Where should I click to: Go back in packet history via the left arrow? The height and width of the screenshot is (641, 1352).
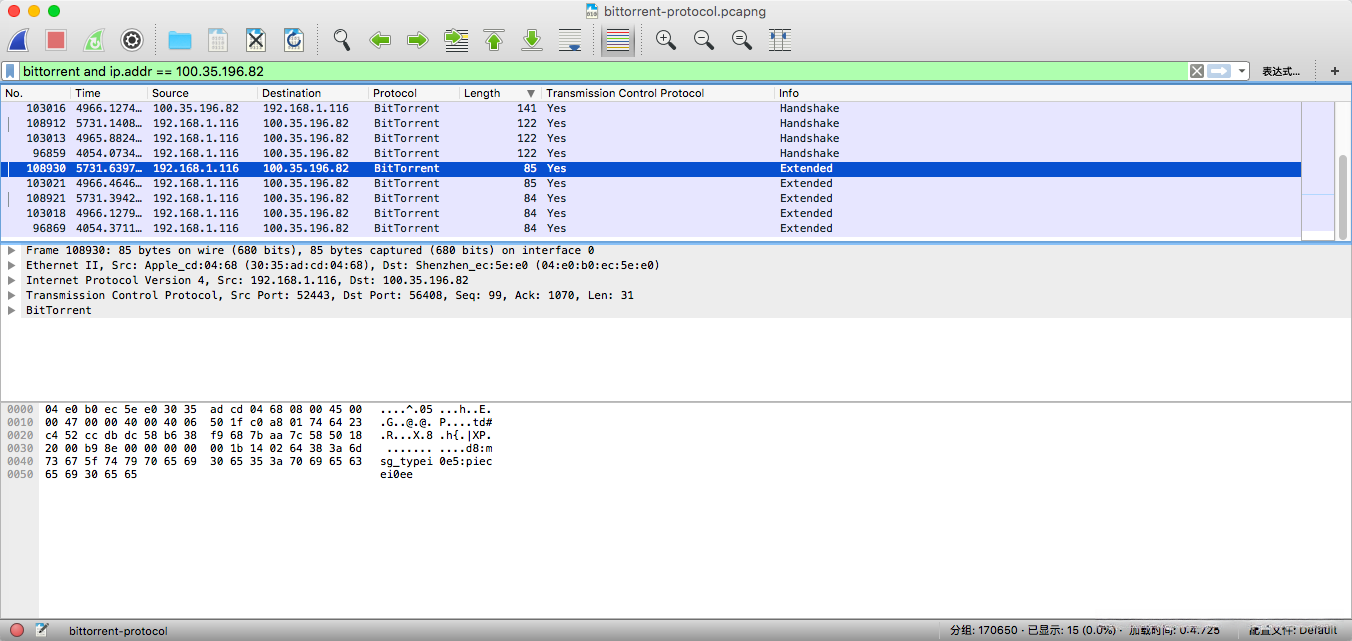pyautogui.click(x=380, y=41)
